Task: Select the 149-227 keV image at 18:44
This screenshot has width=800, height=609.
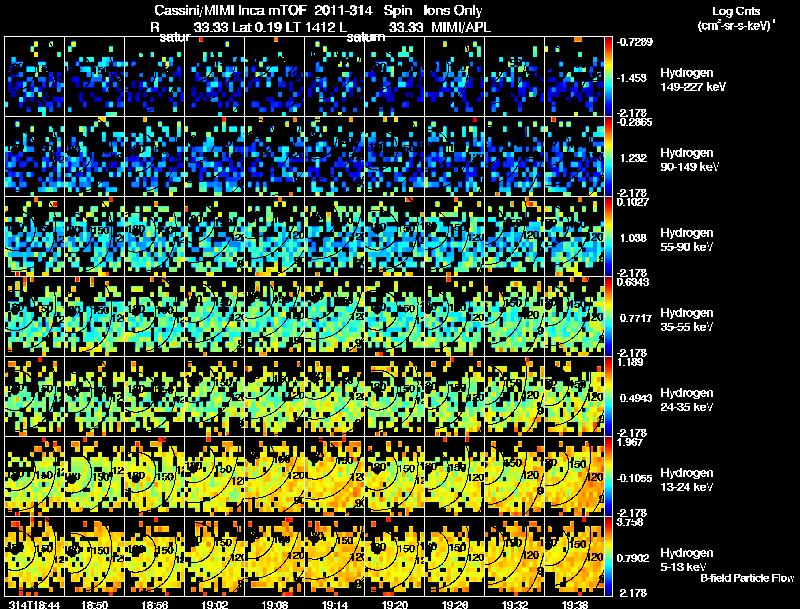Action: 35,77
